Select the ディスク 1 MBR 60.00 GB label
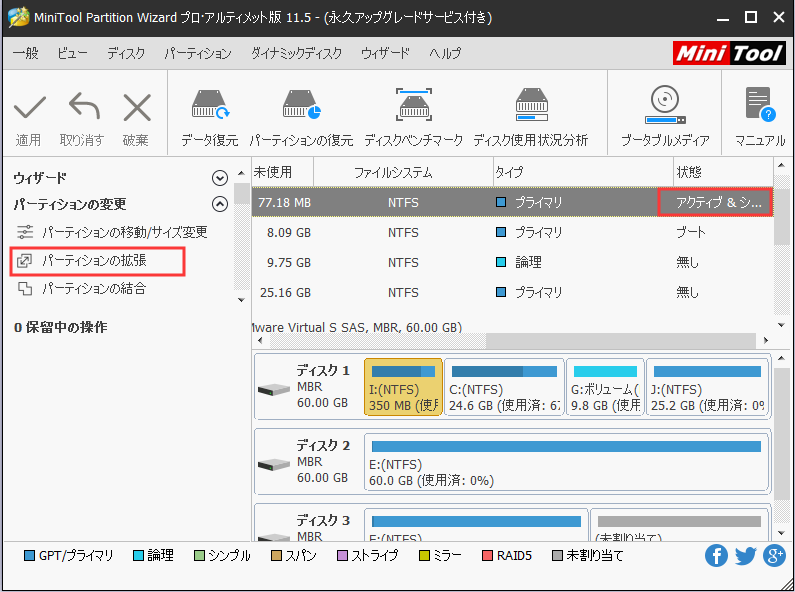The image size is (795, 592). 323,386
